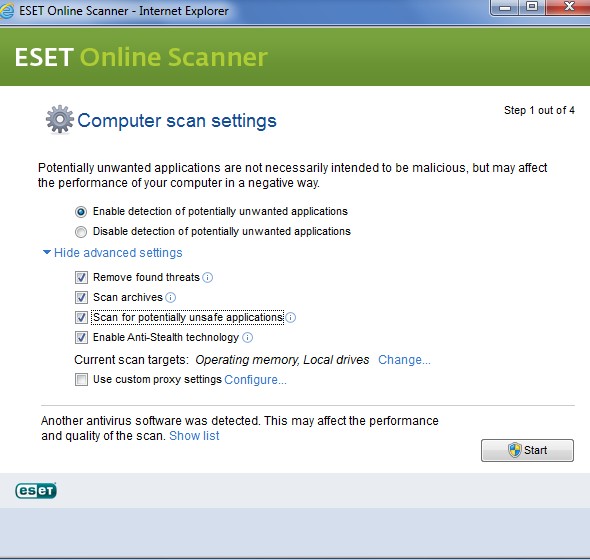Click Internet Explorer icon in title bar
590x560 pixels.
tap(7, 11)
